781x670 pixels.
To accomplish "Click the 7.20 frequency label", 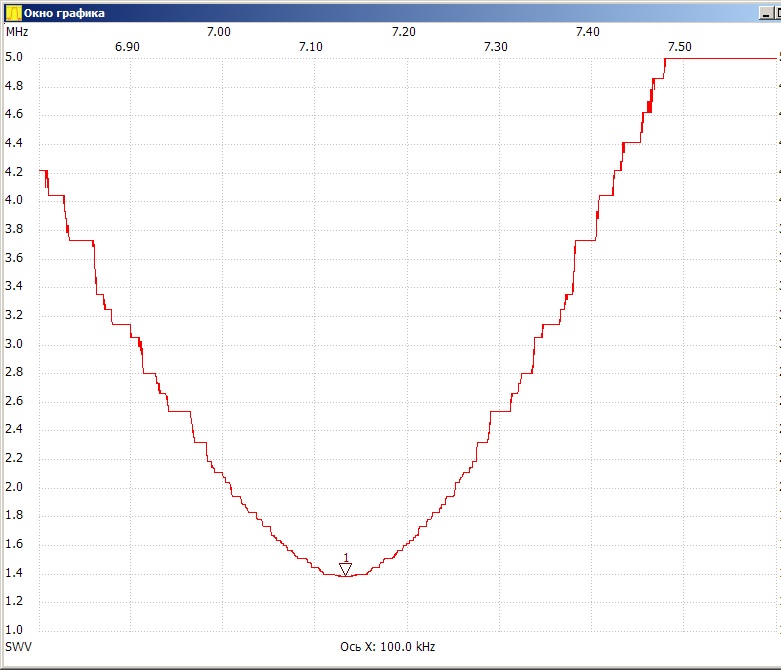I will coord(403,32).
